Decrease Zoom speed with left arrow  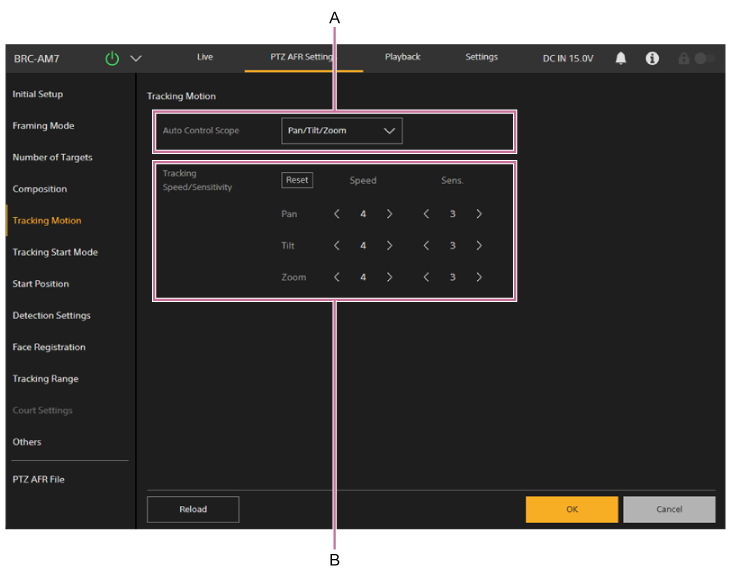pyautogui.click(x=337, y=277)
